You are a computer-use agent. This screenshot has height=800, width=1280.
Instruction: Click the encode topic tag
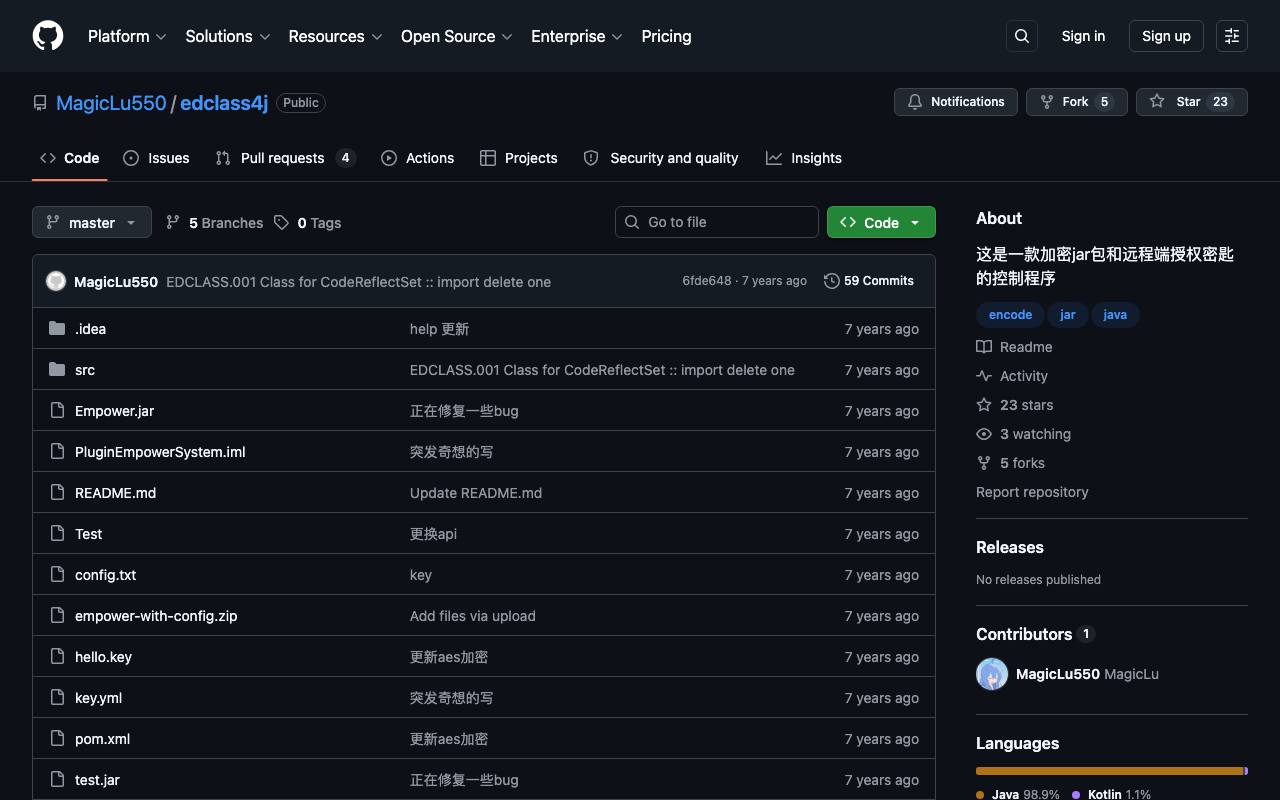[x=1010, y=315]
